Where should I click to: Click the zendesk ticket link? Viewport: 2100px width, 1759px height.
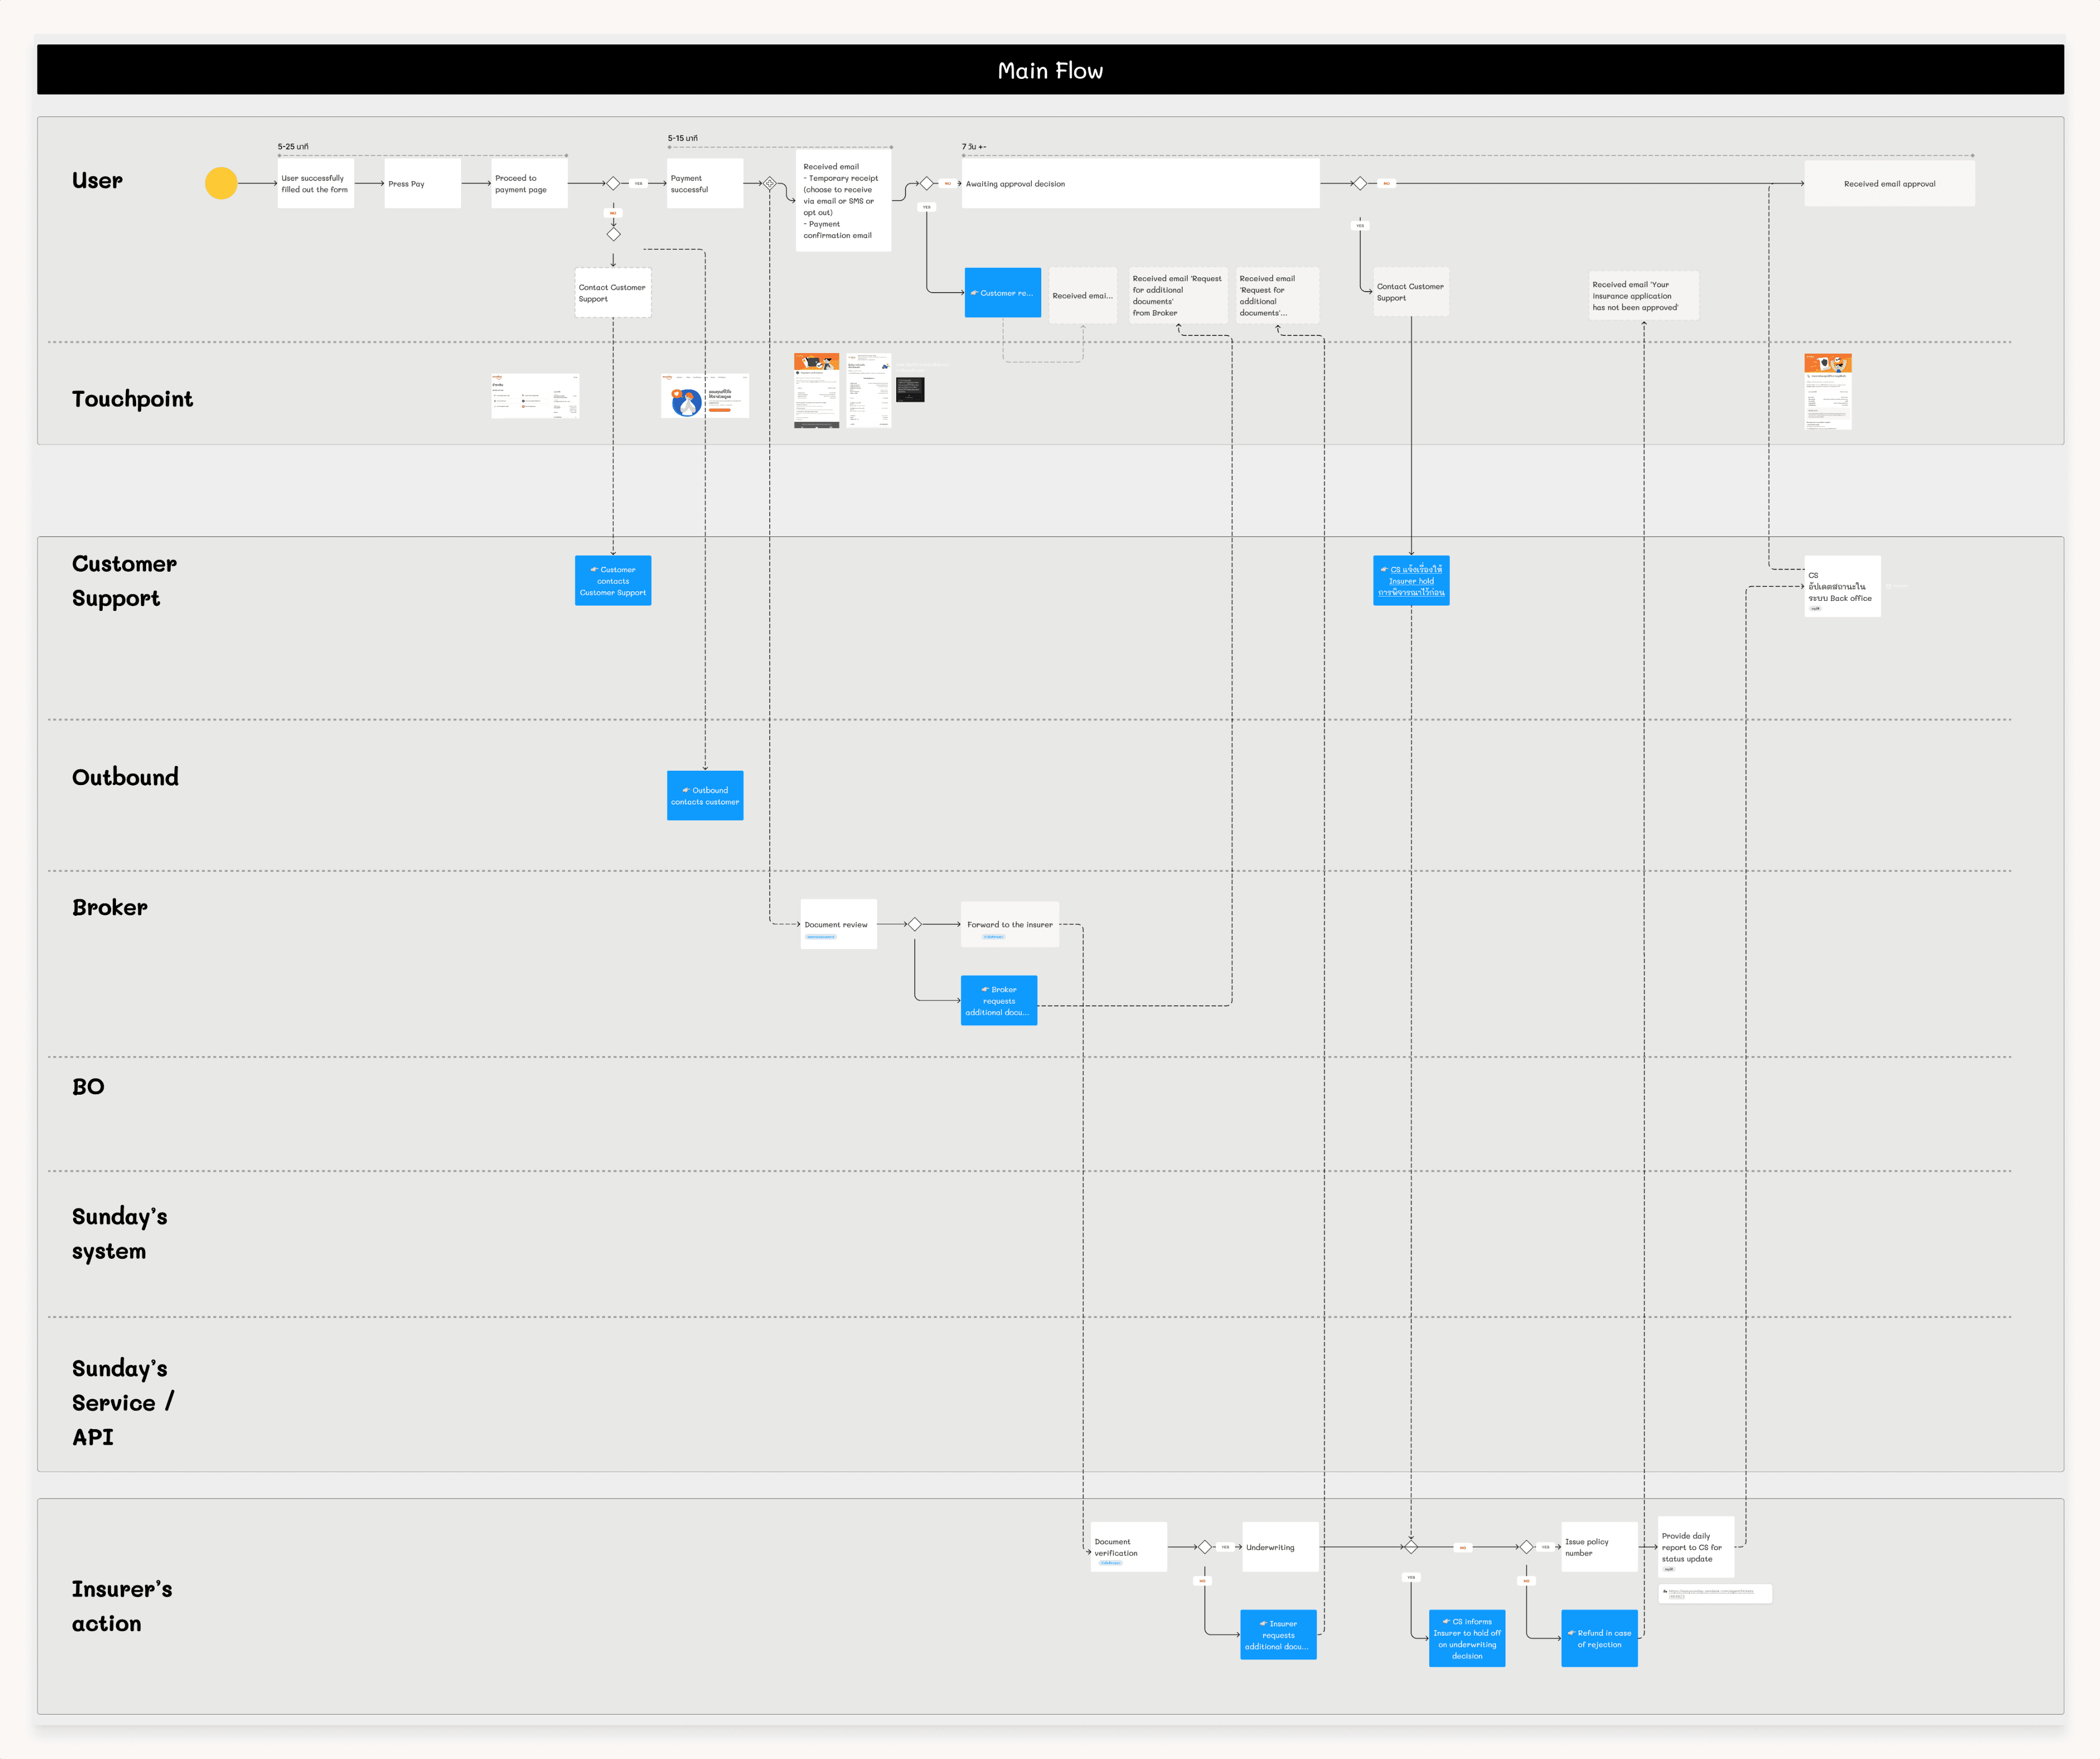click(1712, 1592)
